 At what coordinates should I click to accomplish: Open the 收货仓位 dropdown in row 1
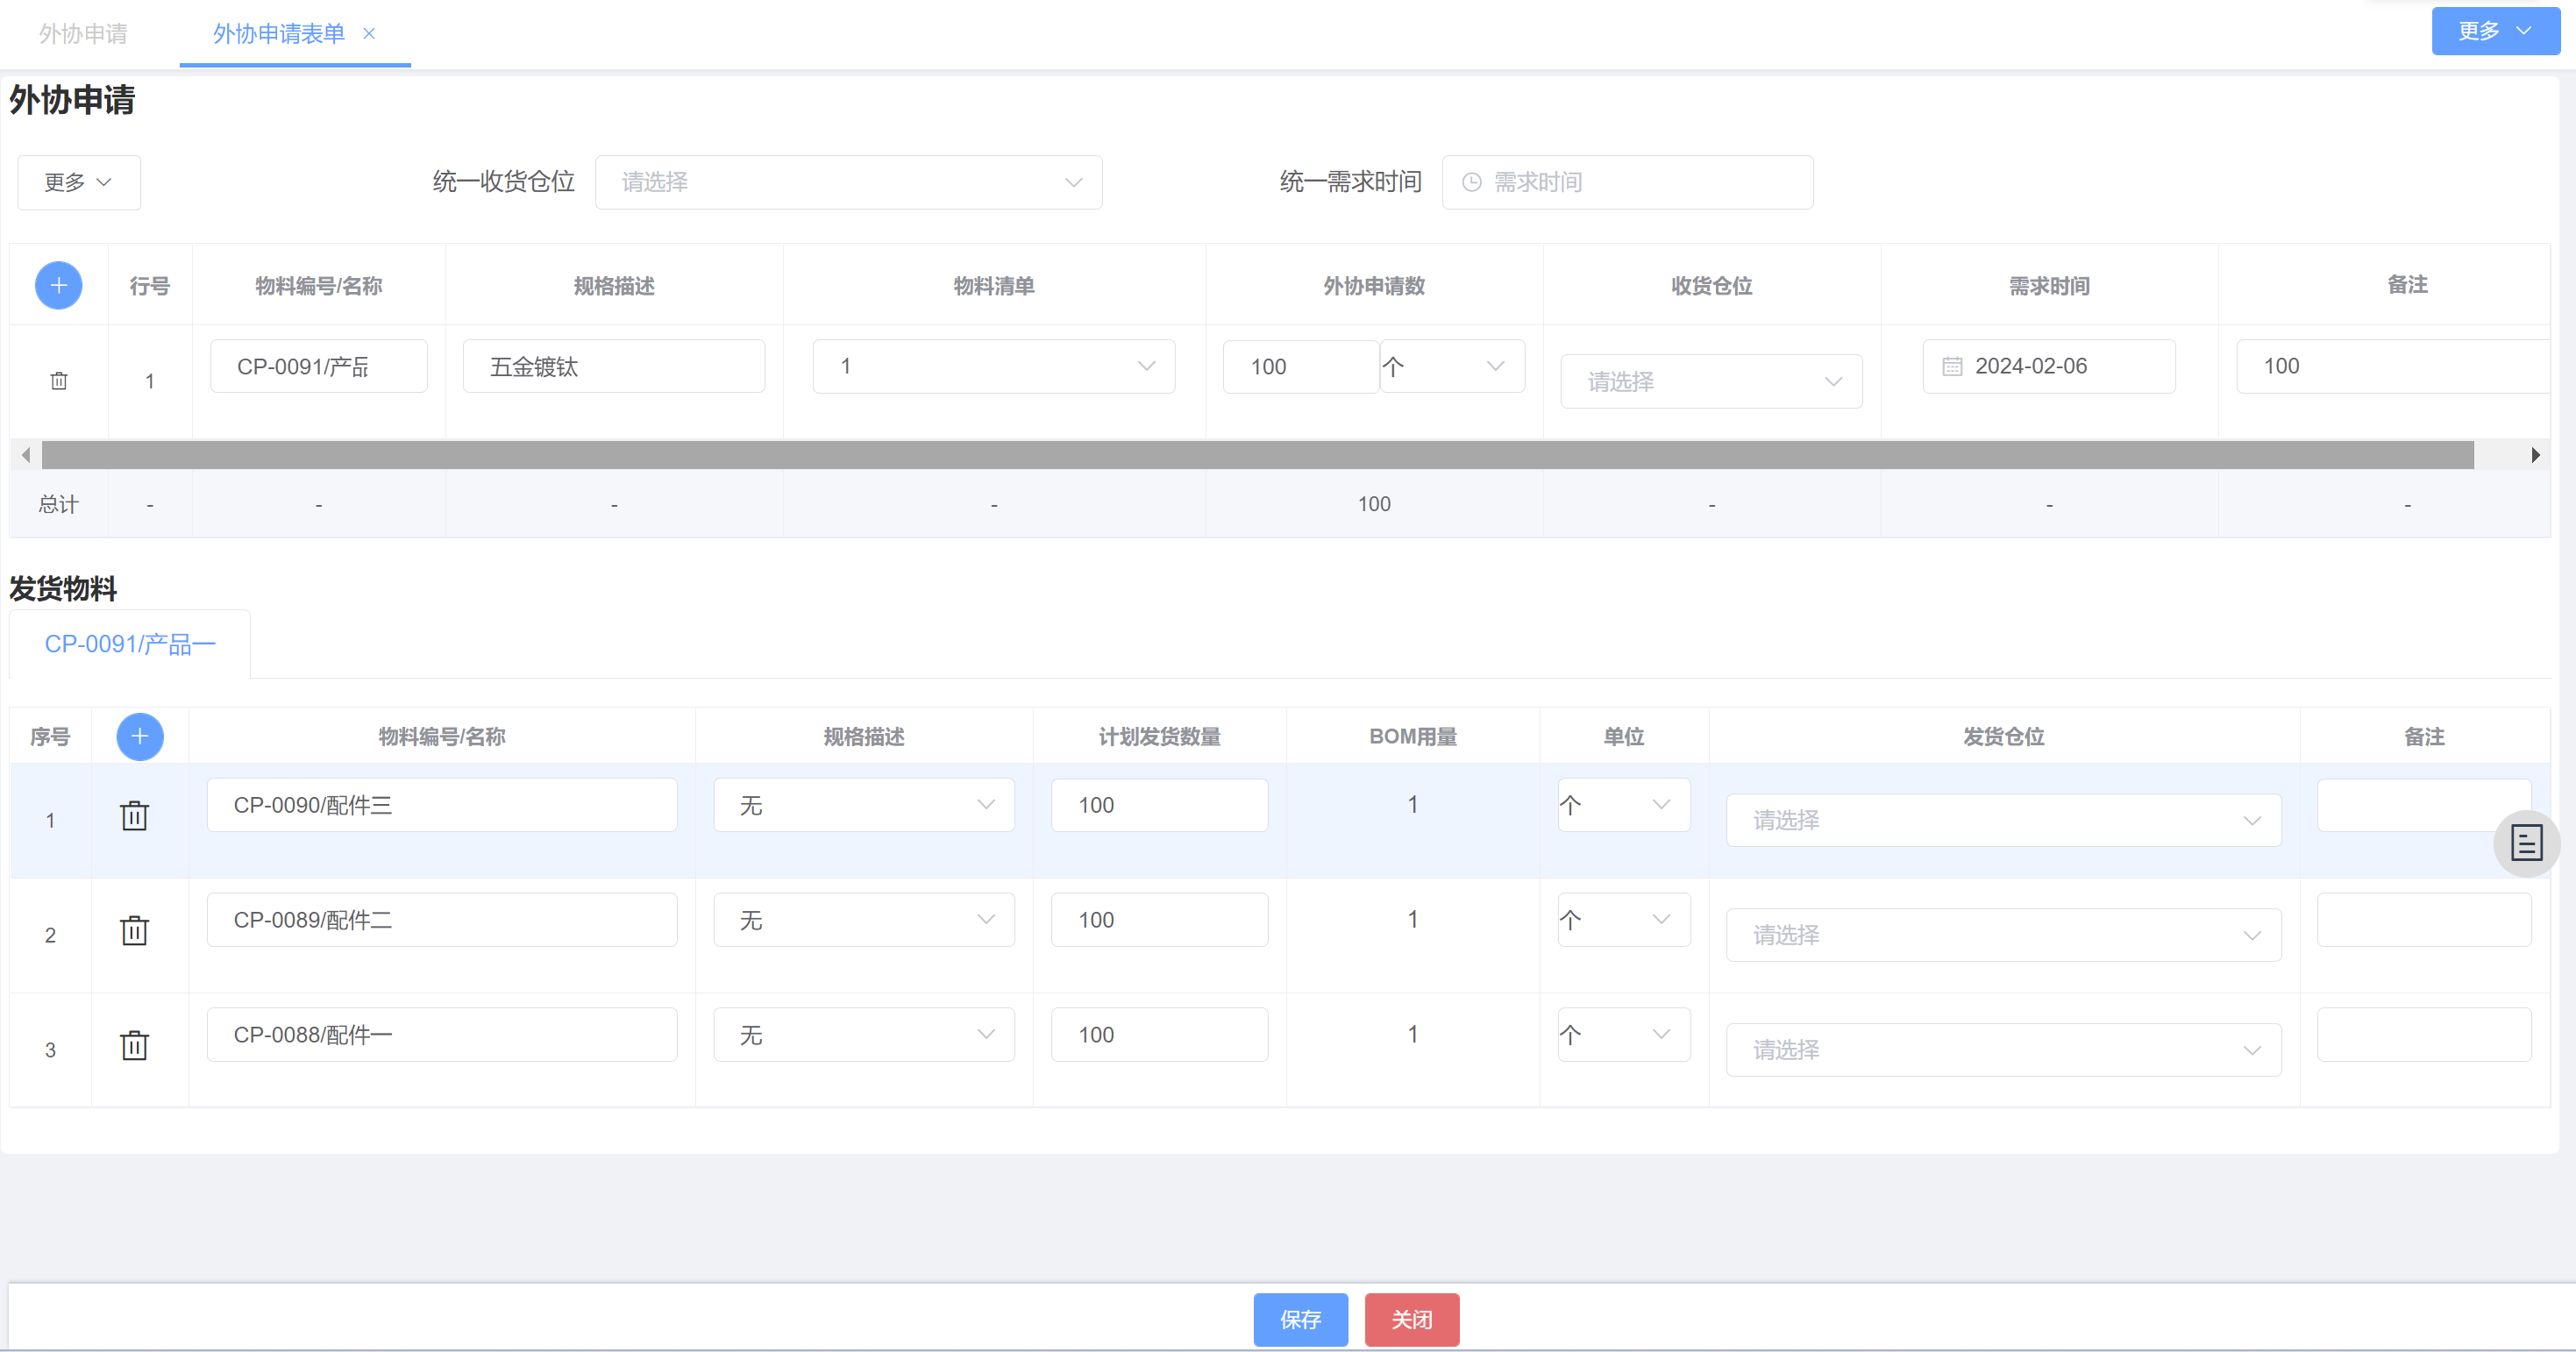(1711, 381)
